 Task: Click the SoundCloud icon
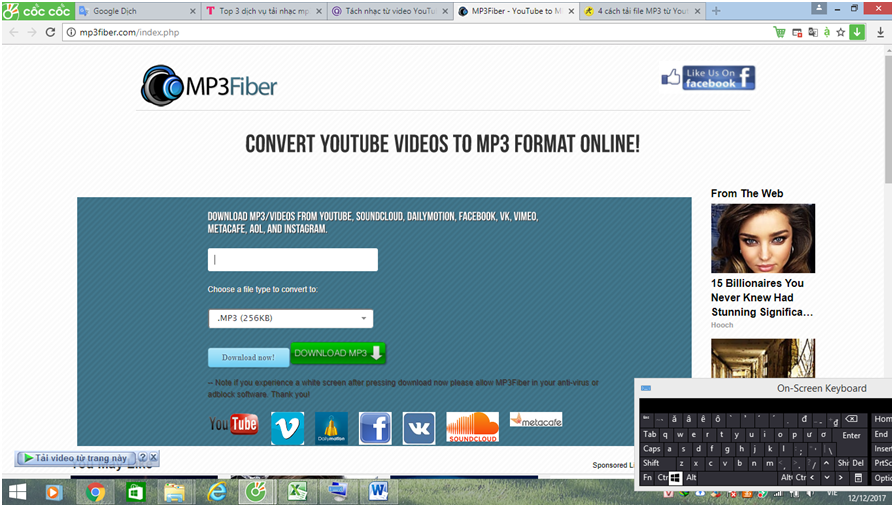coord(472,427)
